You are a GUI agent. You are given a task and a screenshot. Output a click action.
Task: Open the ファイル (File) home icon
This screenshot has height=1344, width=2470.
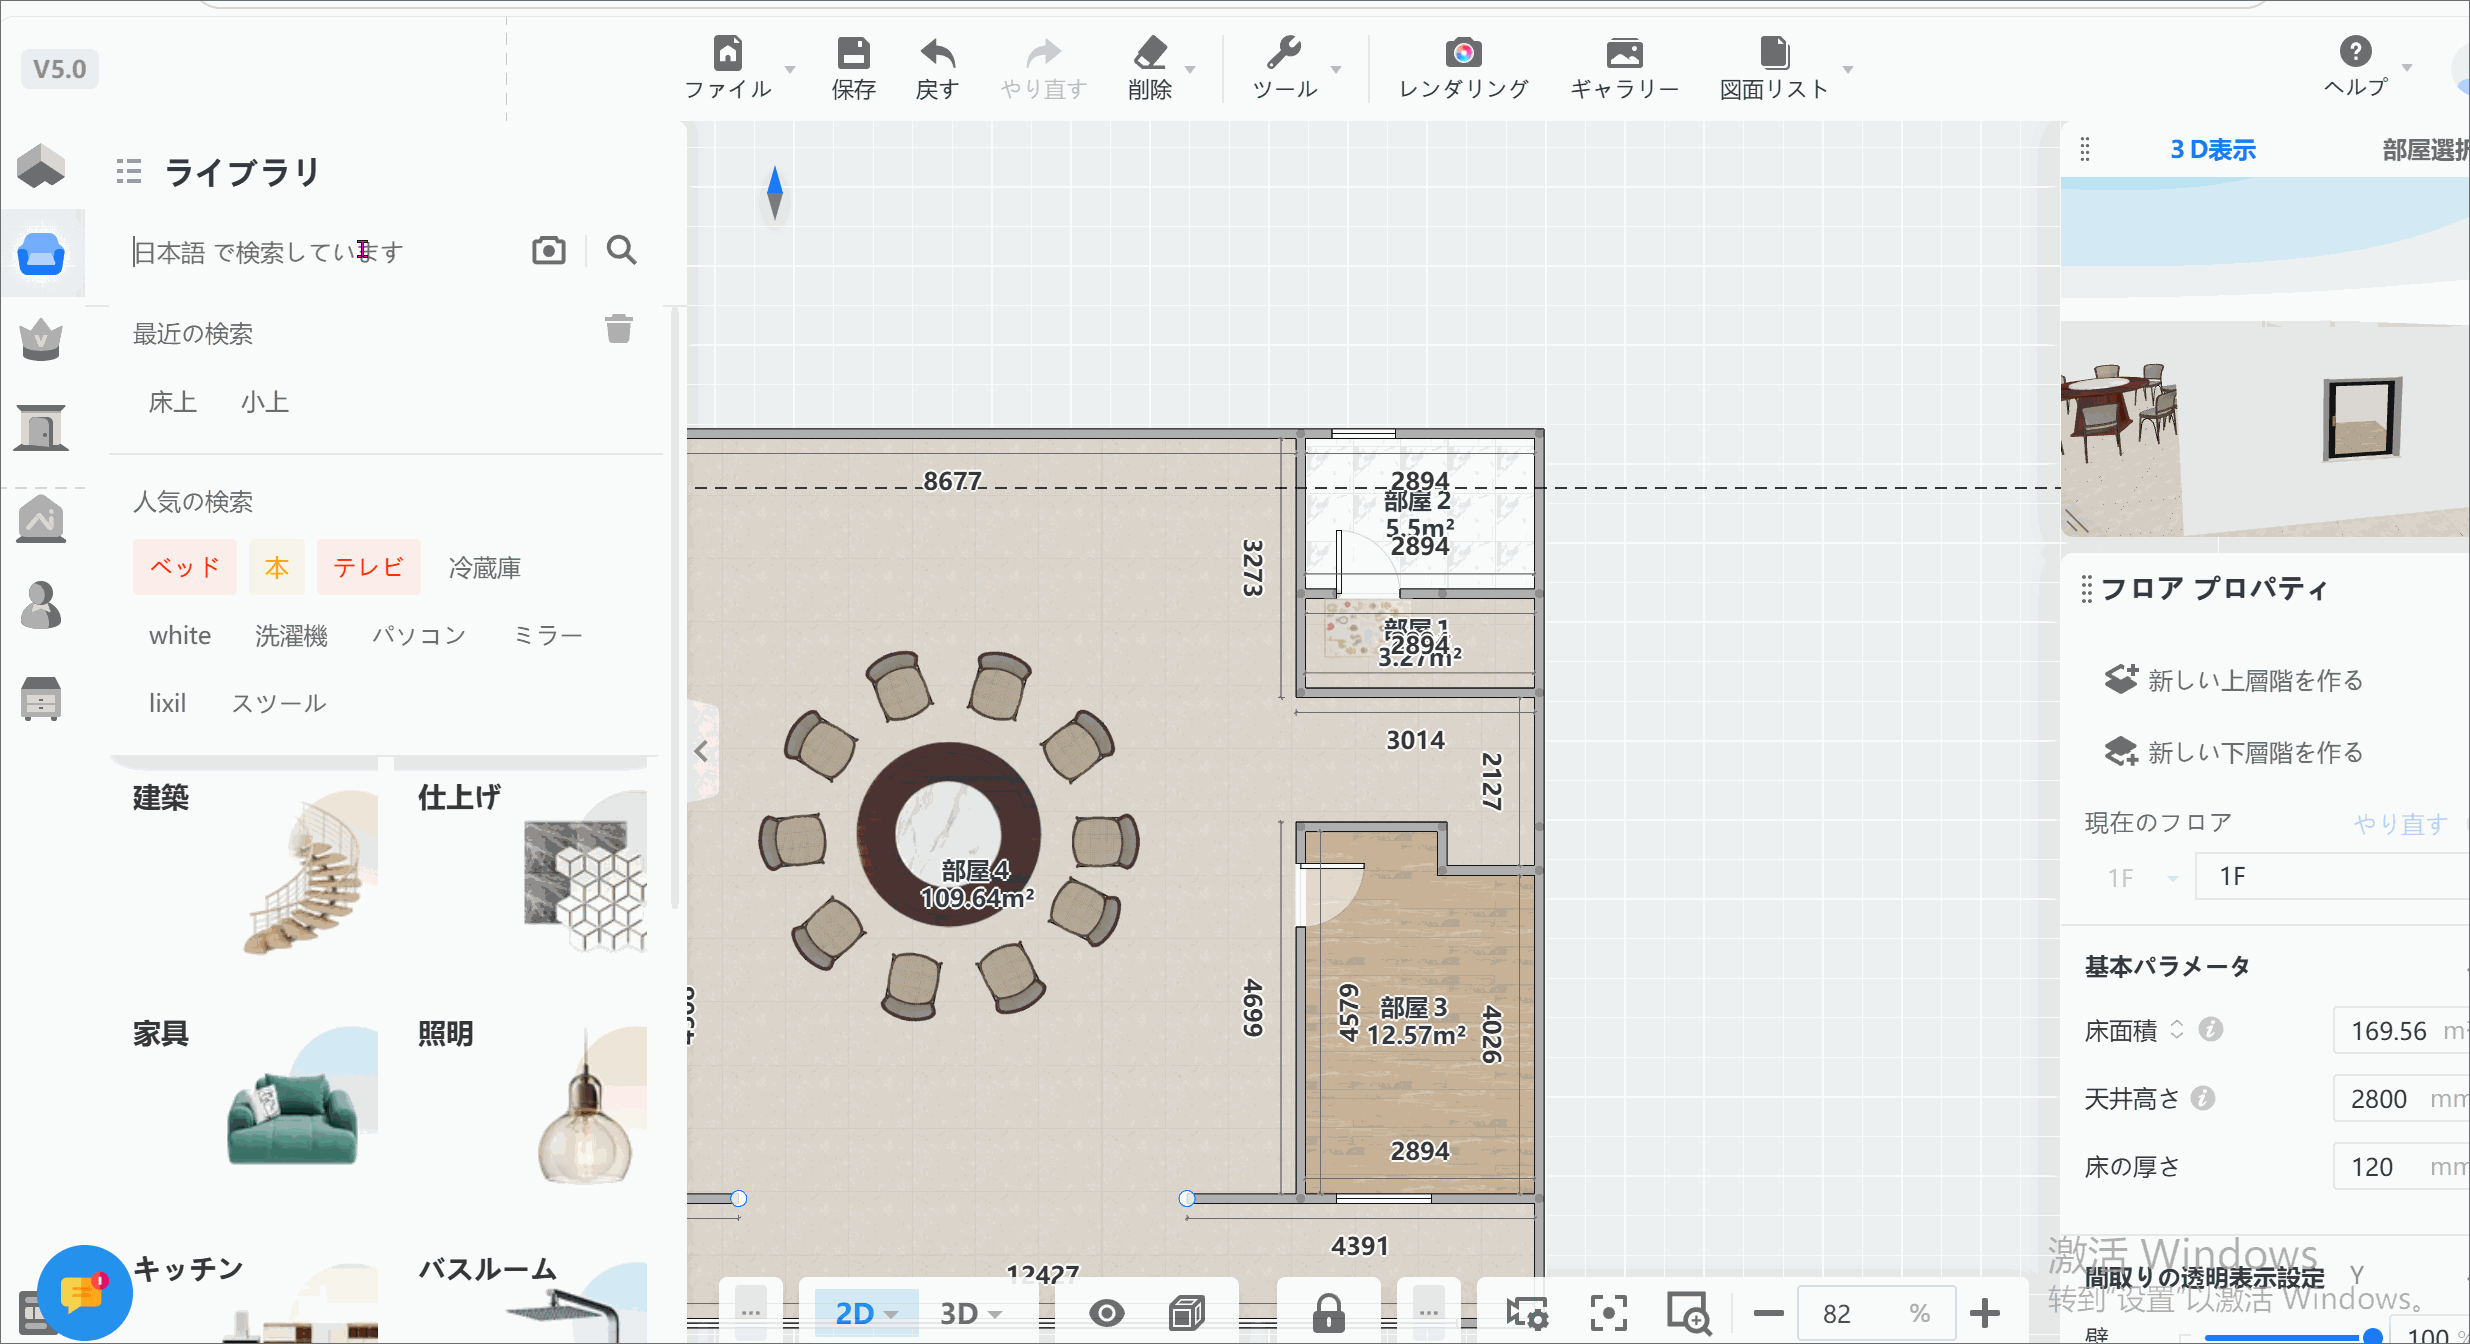(728, 52)
